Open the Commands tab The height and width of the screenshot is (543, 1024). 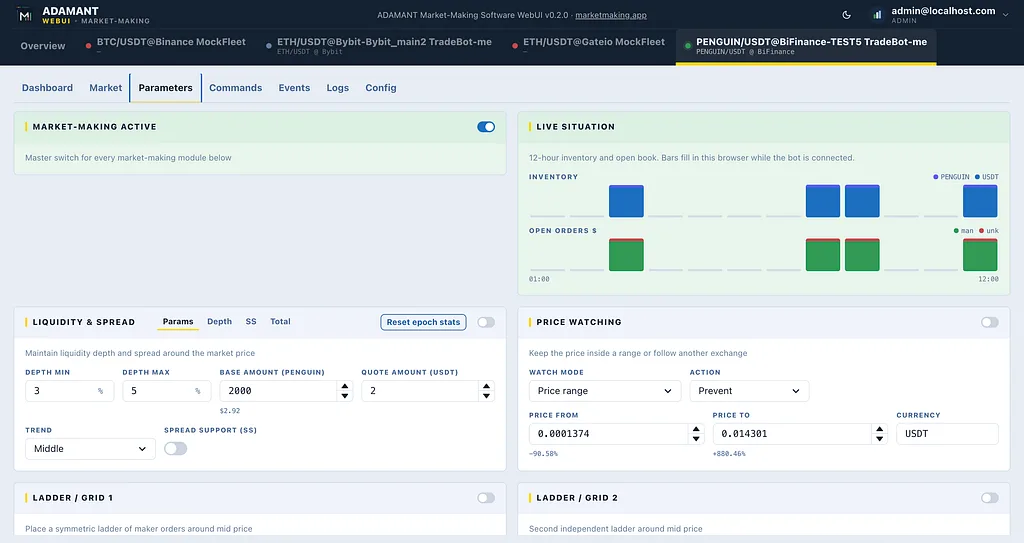click(235, 88)
